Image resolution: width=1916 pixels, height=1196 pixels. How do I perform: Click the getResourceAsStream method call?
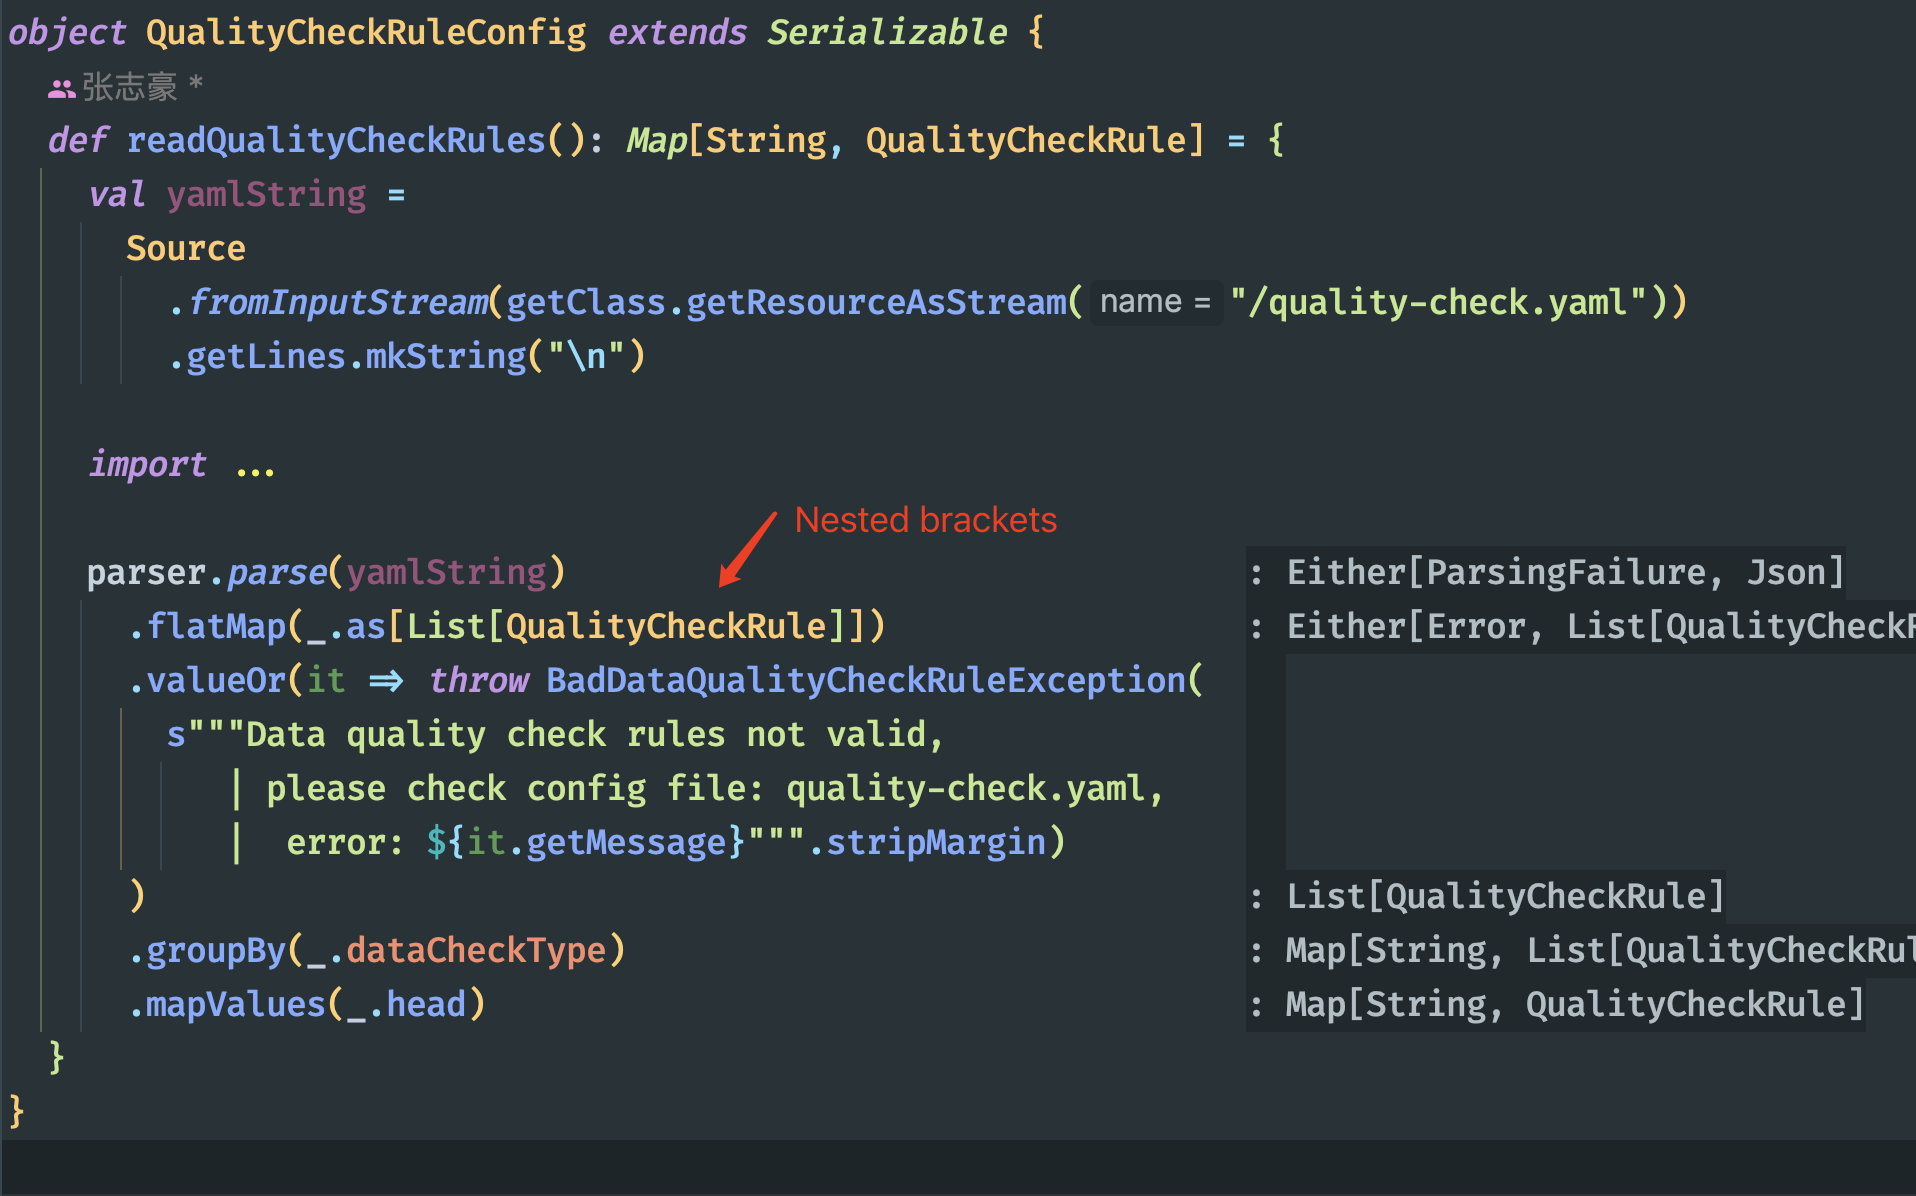(x=876, y=302)
